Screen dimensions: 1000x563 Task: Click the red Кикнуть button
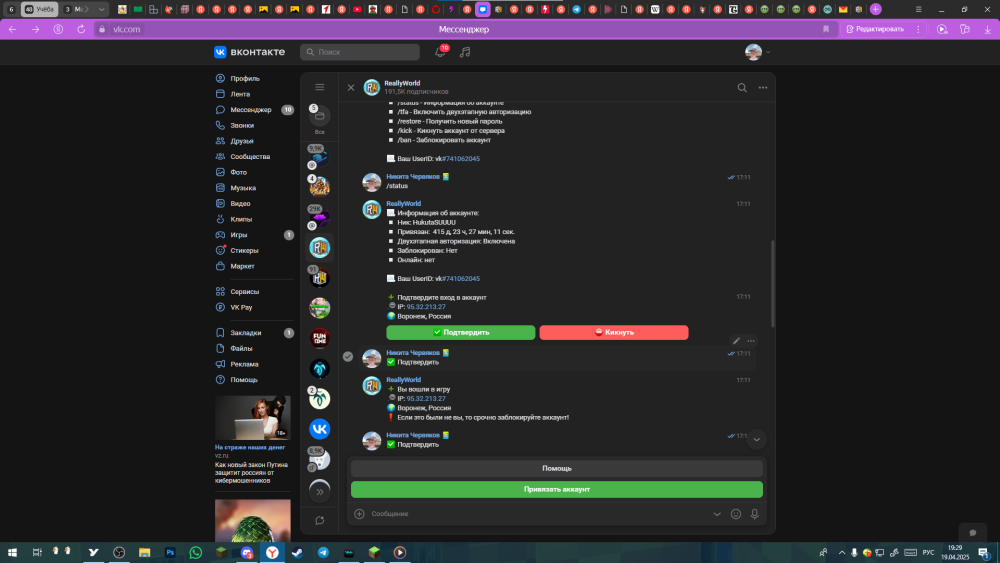point(614,332)
